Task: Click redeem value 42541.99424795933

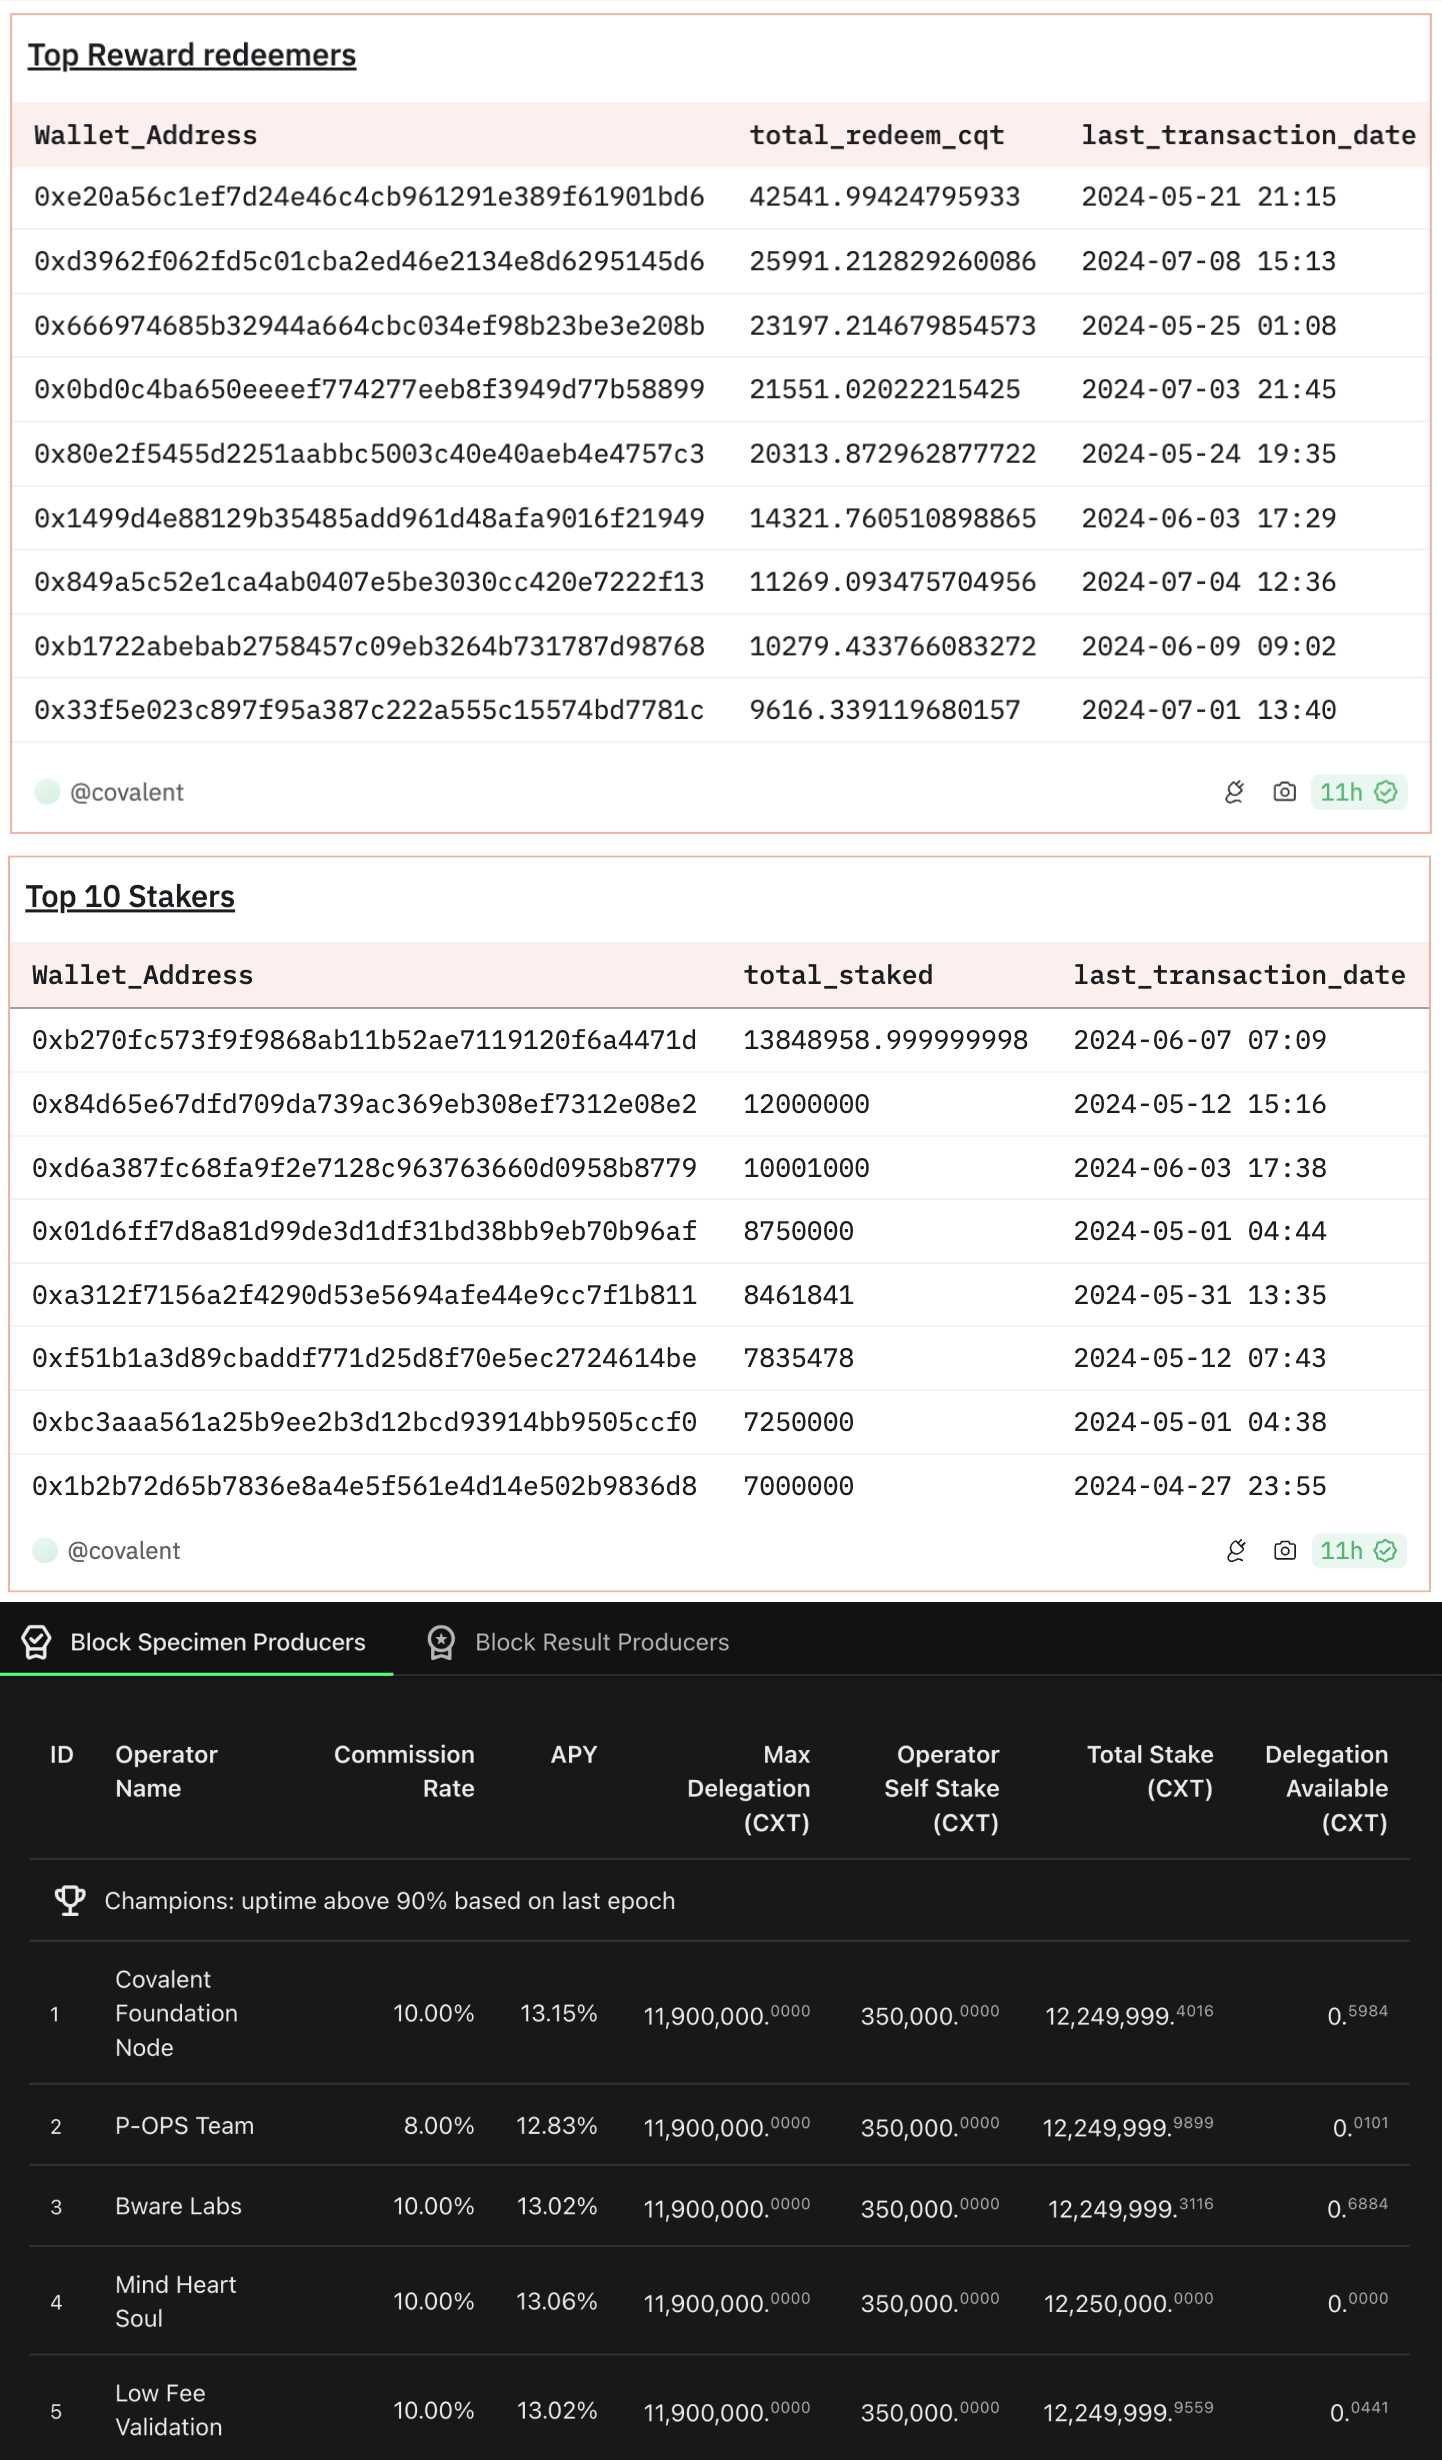Action: pyautogui.click(x=885, y=197)
